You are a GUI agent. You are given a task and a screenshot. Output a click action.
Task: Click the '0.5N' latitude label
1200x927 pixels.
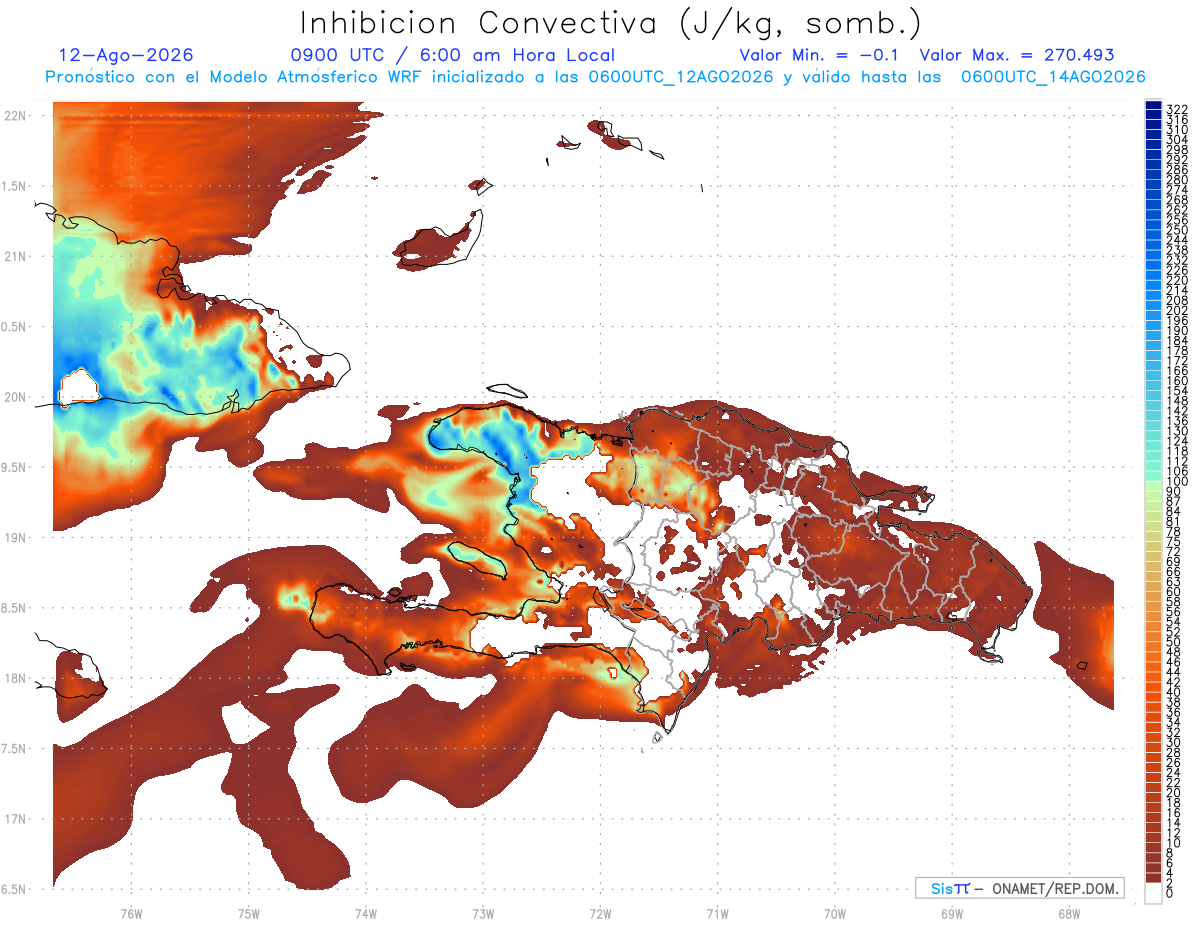click(15, 327)
